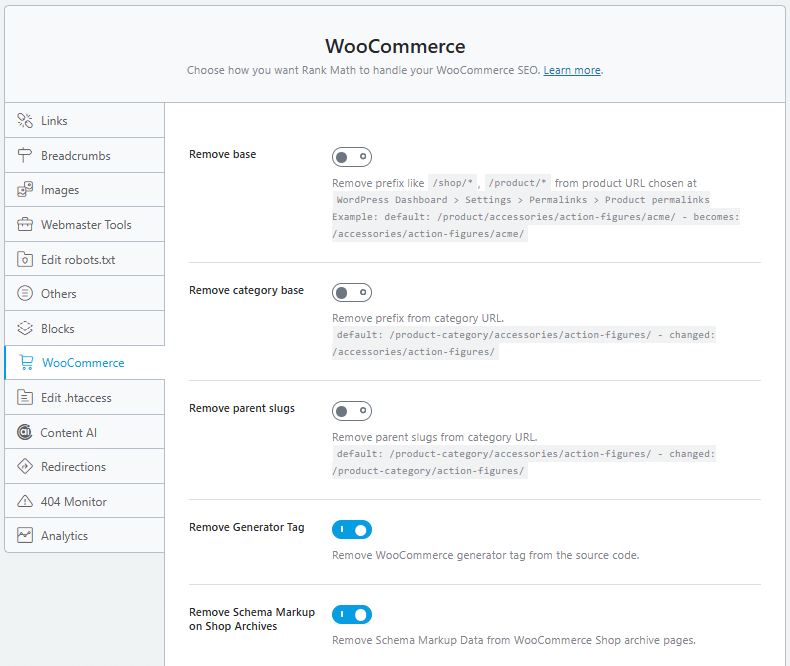Enable the Remove parent slugs toggle
Viewport: 790px width, 666px height.
(x=352, y=411)
